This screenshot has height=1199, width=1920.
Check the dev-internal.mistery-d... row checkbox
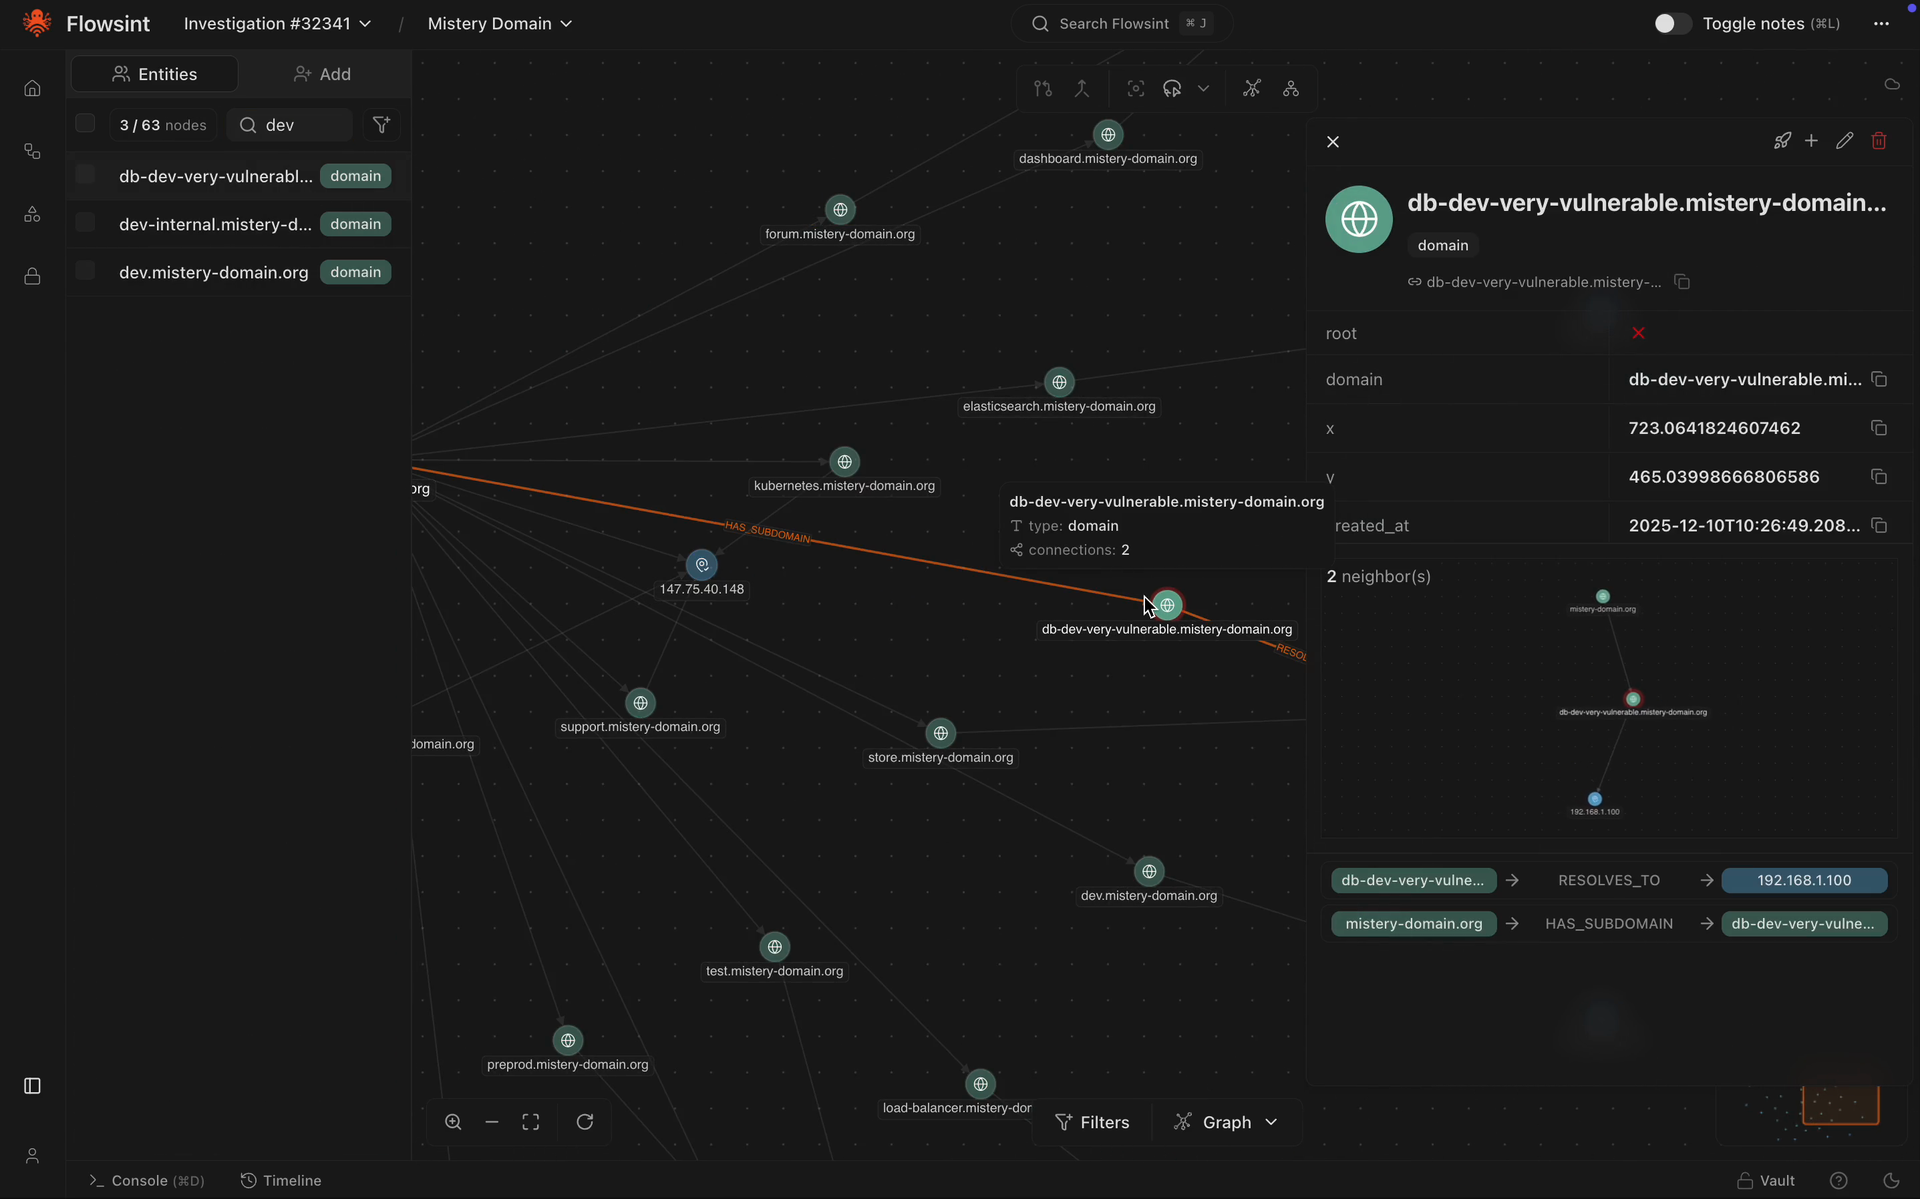(85, 223)
